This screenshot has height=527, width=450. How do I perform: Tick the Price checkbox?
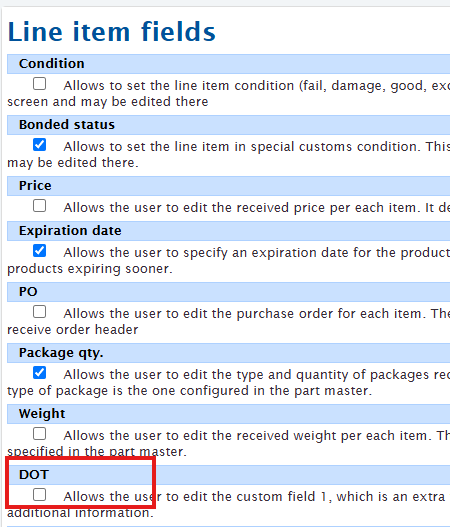(39, 206)
